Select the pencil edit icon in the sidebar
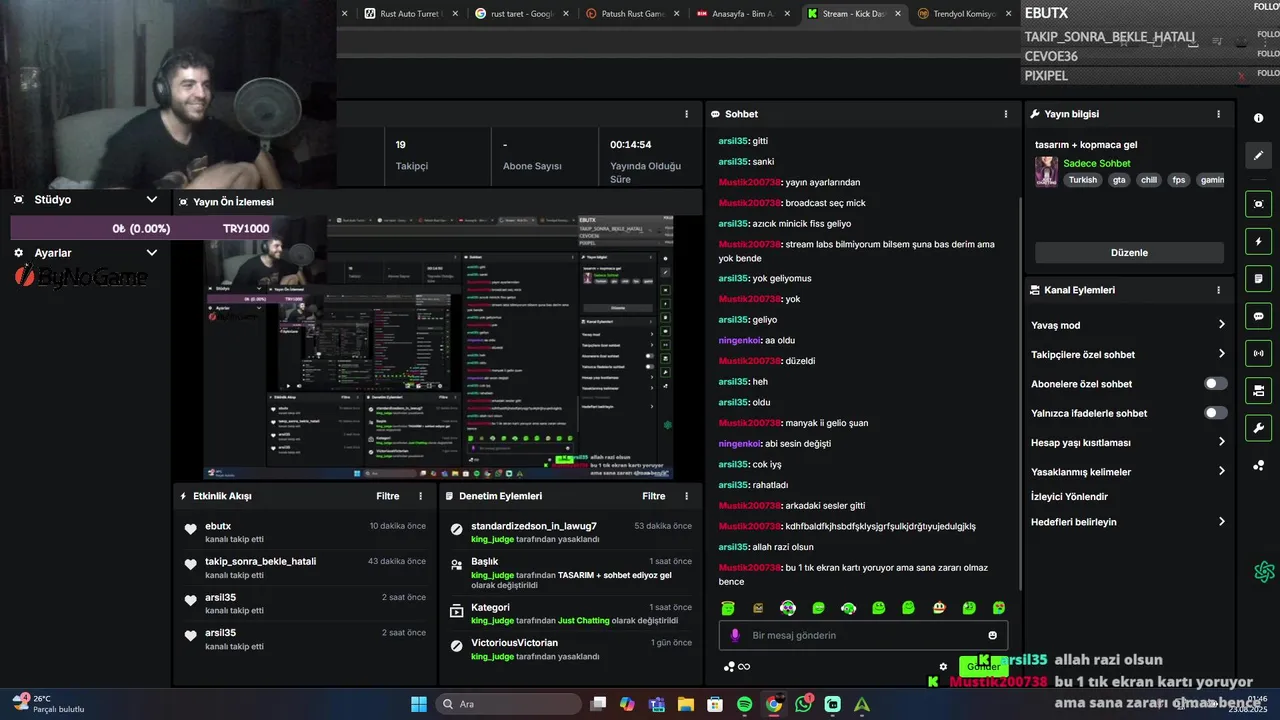This screenshot has width=1280, height=720. 1258,155
